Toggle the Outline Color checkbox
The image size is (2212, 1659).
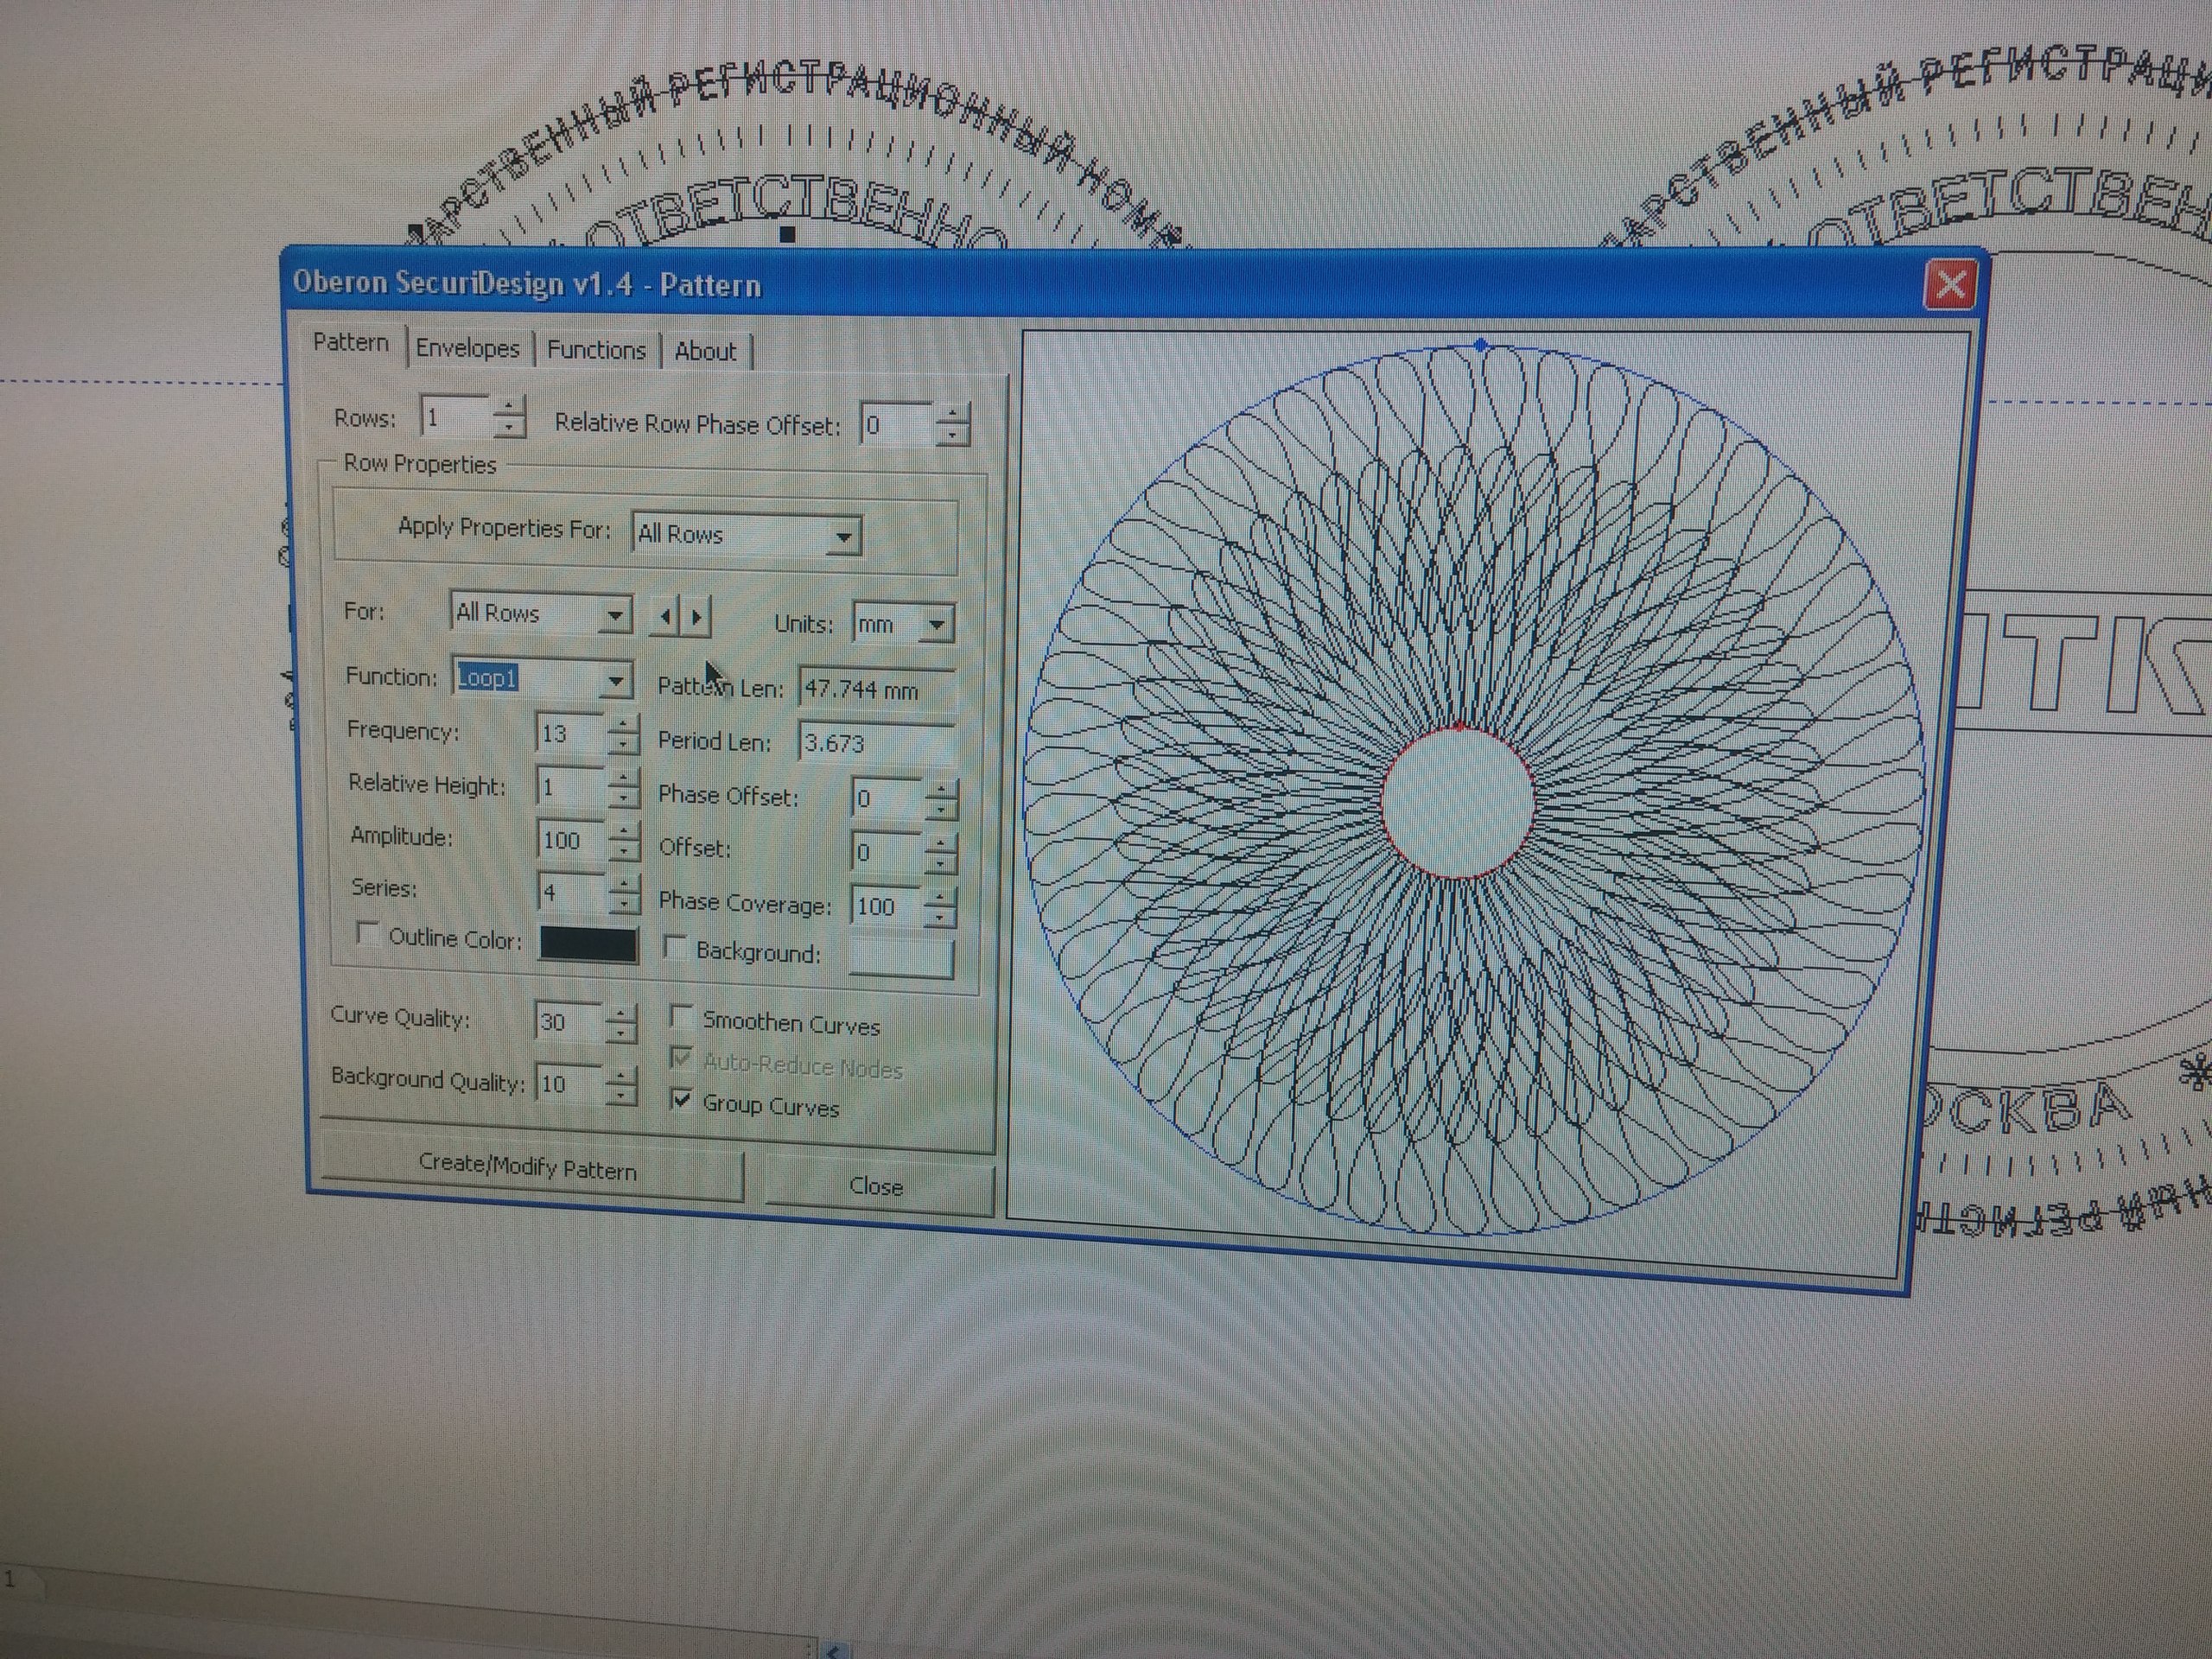point(368,934)
